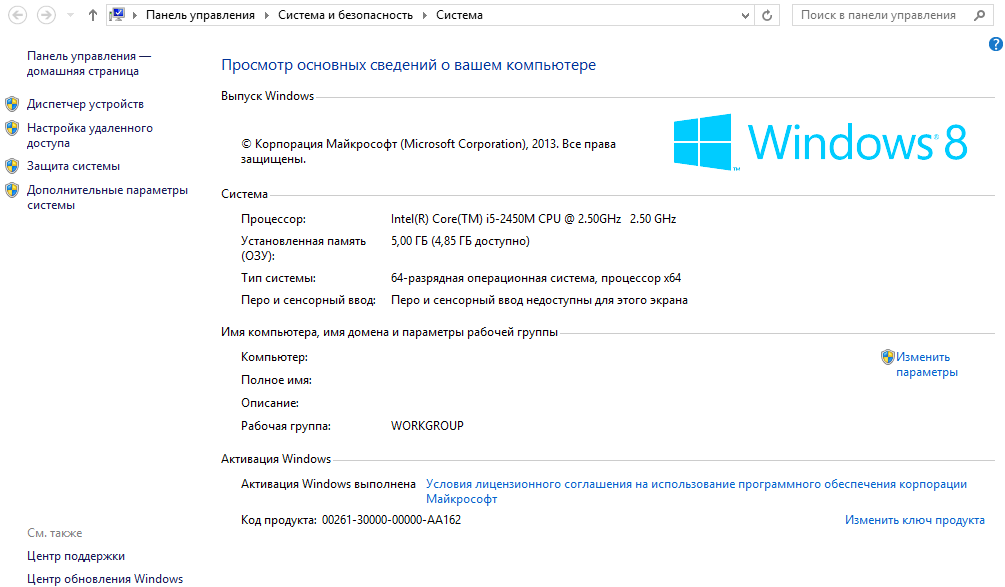Viewport: 1005px width, 587px height.
Task: Go back with the Back arrow
Action: pyautogui.click(x=17, y=15)
